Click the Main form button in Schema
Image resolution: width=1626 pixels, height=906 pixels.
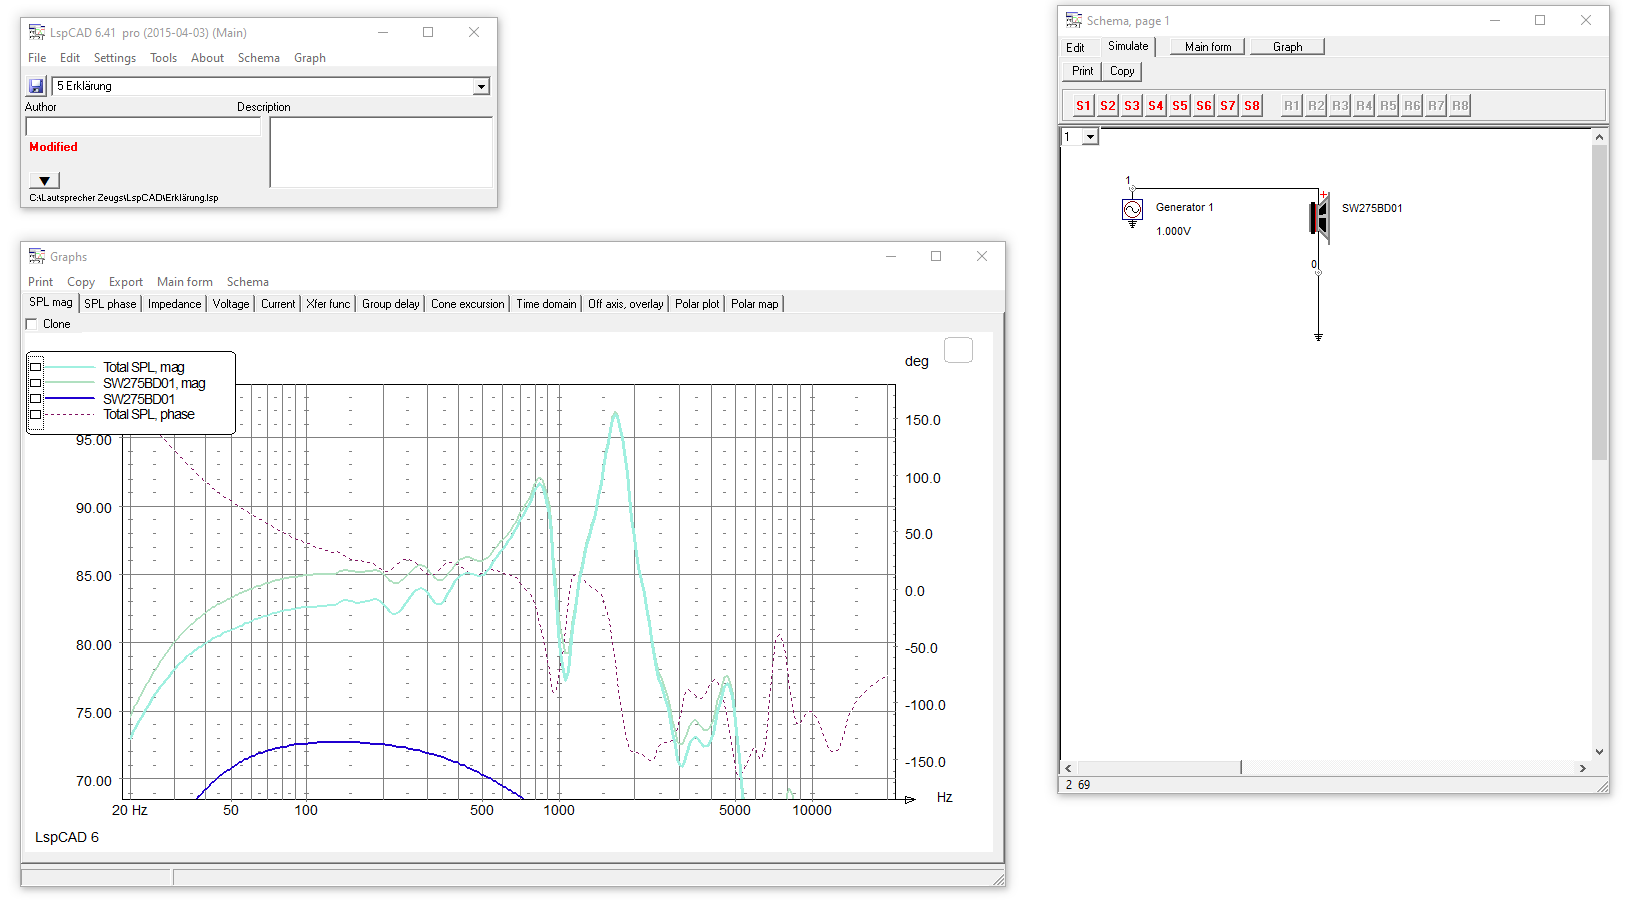click(x=1208, y=47)
